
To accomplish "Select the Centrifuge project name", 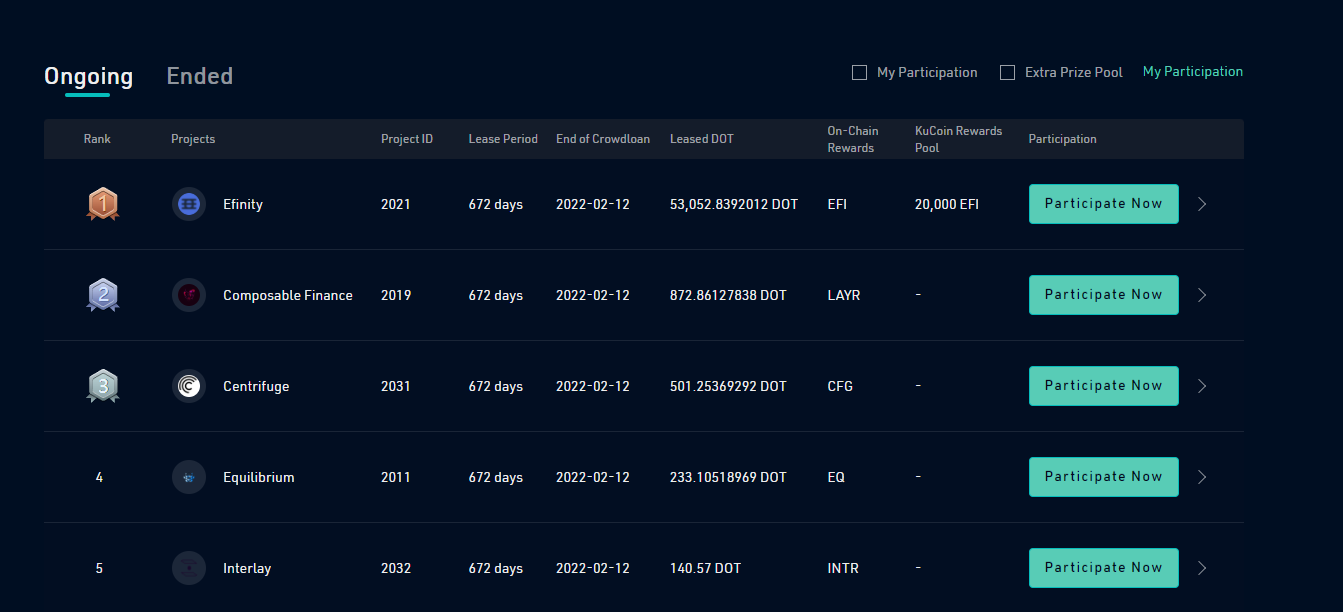I will click(x=256, y=386).
